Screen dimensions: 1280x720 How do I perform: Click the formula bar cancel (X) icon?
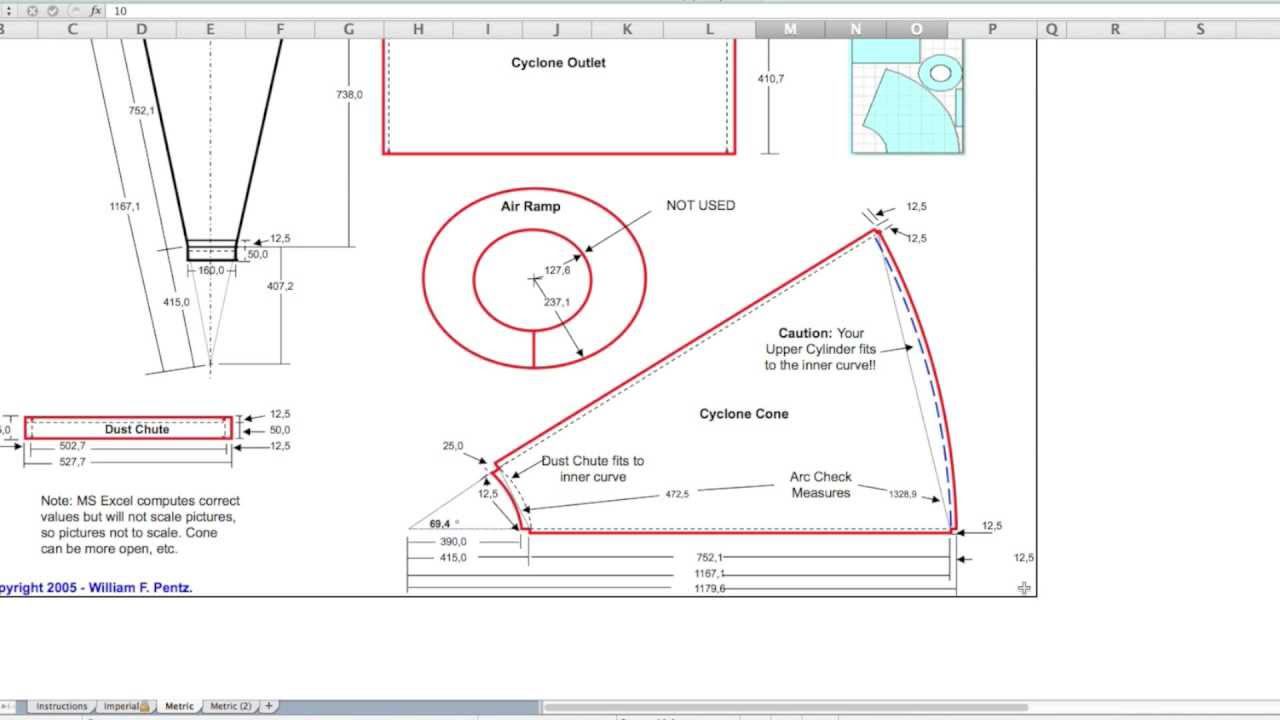tap(33, 11)
